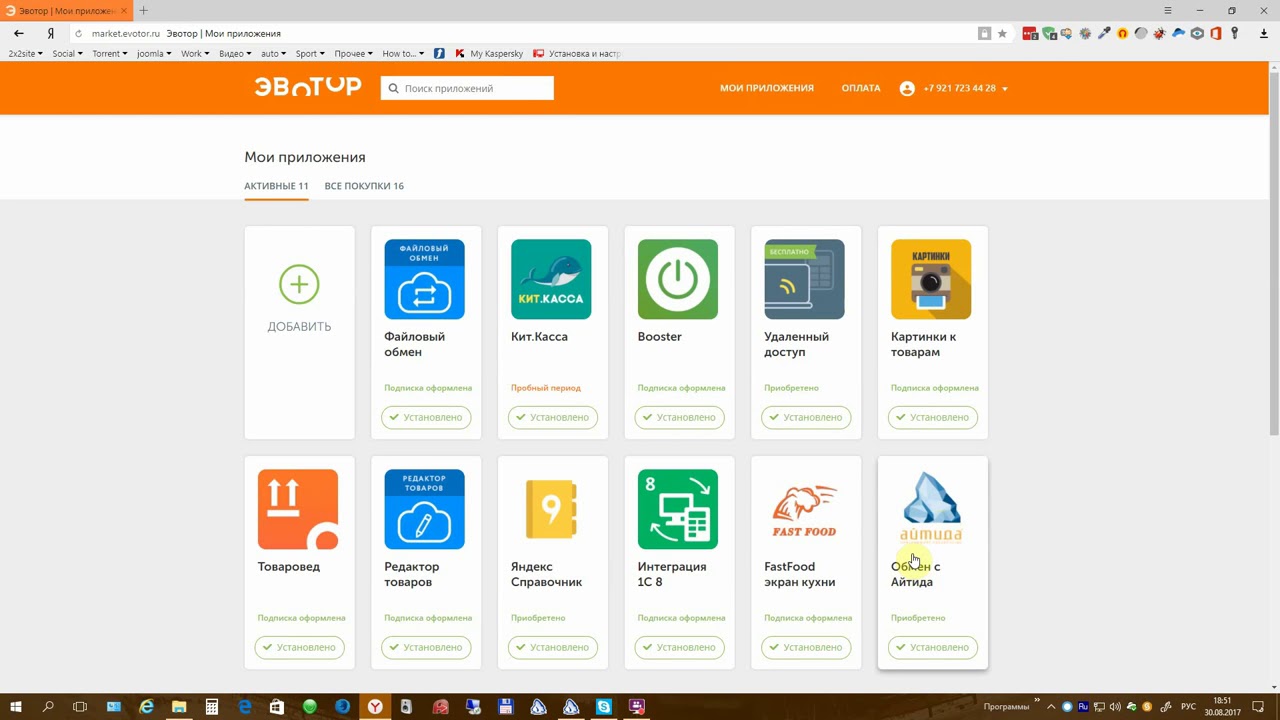This screenshot has height=720, width=1280.
Task: Click the Удаленный доступ app title
Action: click(797, 344)
